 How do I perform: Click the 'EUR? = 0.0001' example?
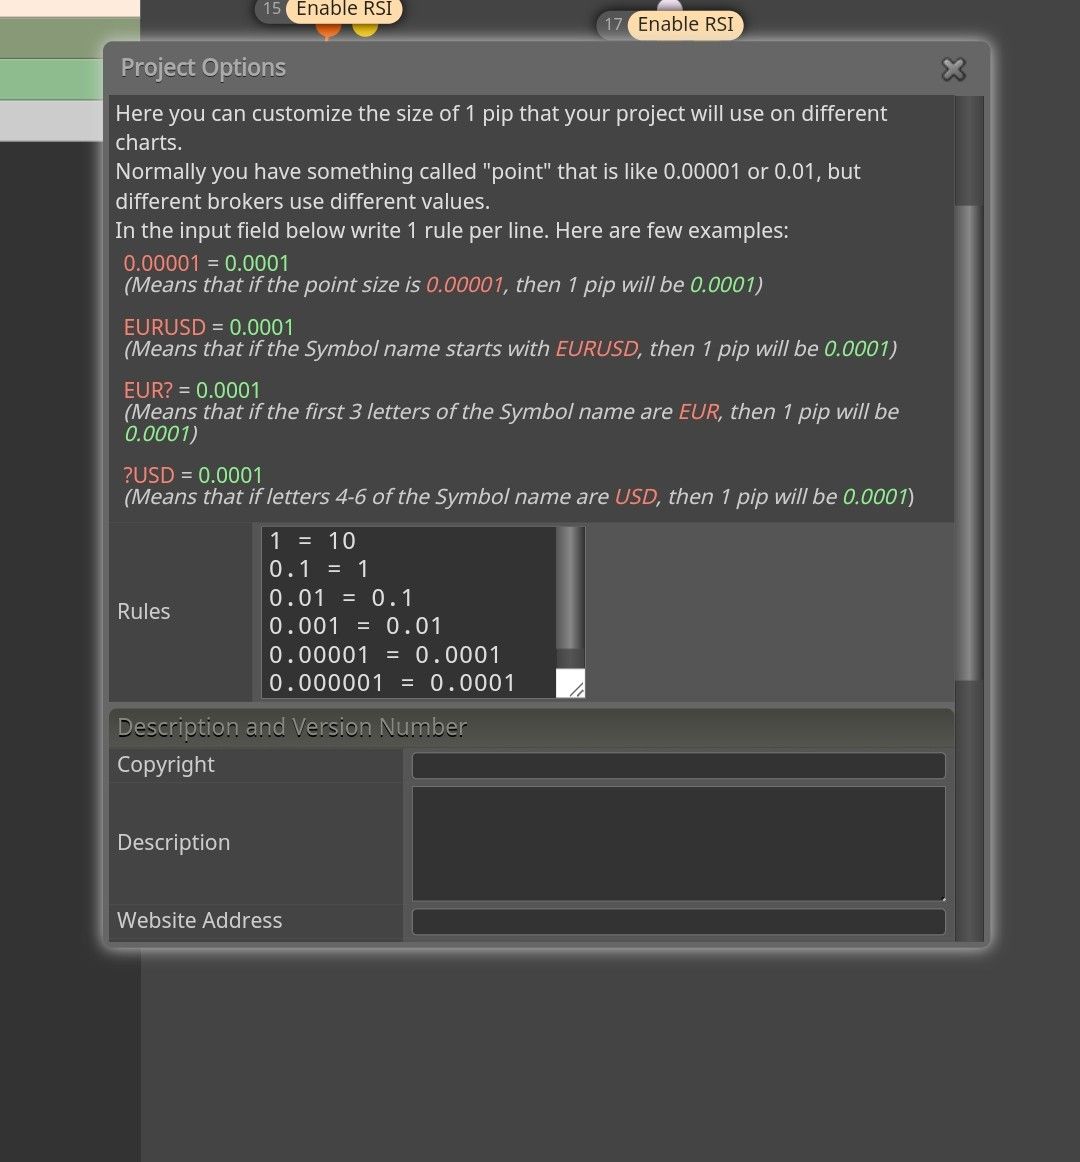point(192,390)
